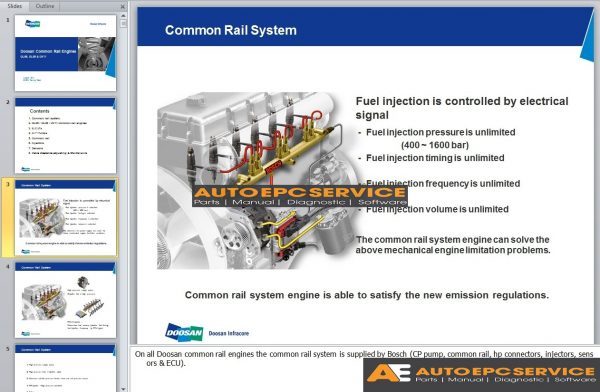Select slide 1 title thumbnail
Viewport: 600px width, 392px height.
click(65, 53)
